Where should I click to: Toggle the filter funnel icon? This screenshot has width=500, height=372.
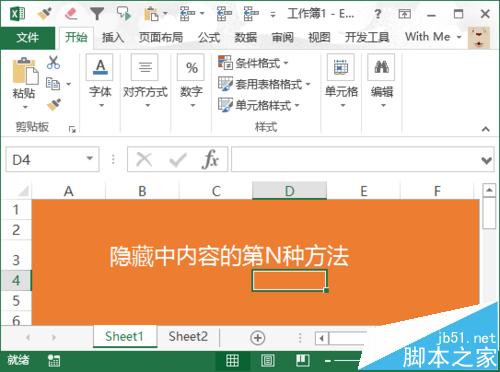click(x=97, y=14)
